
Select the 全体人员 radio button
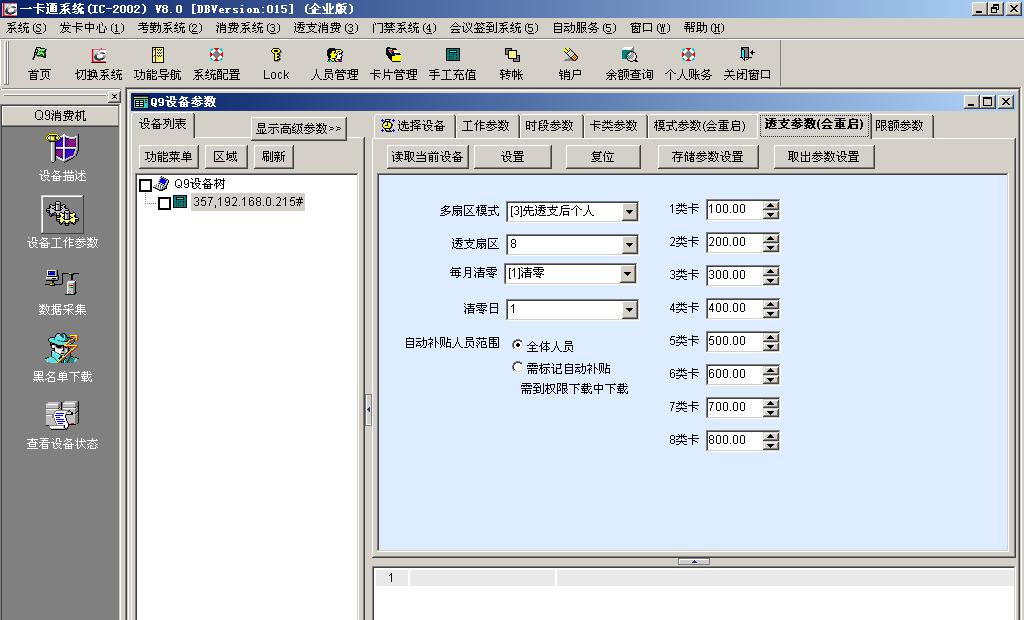[517, 345]
